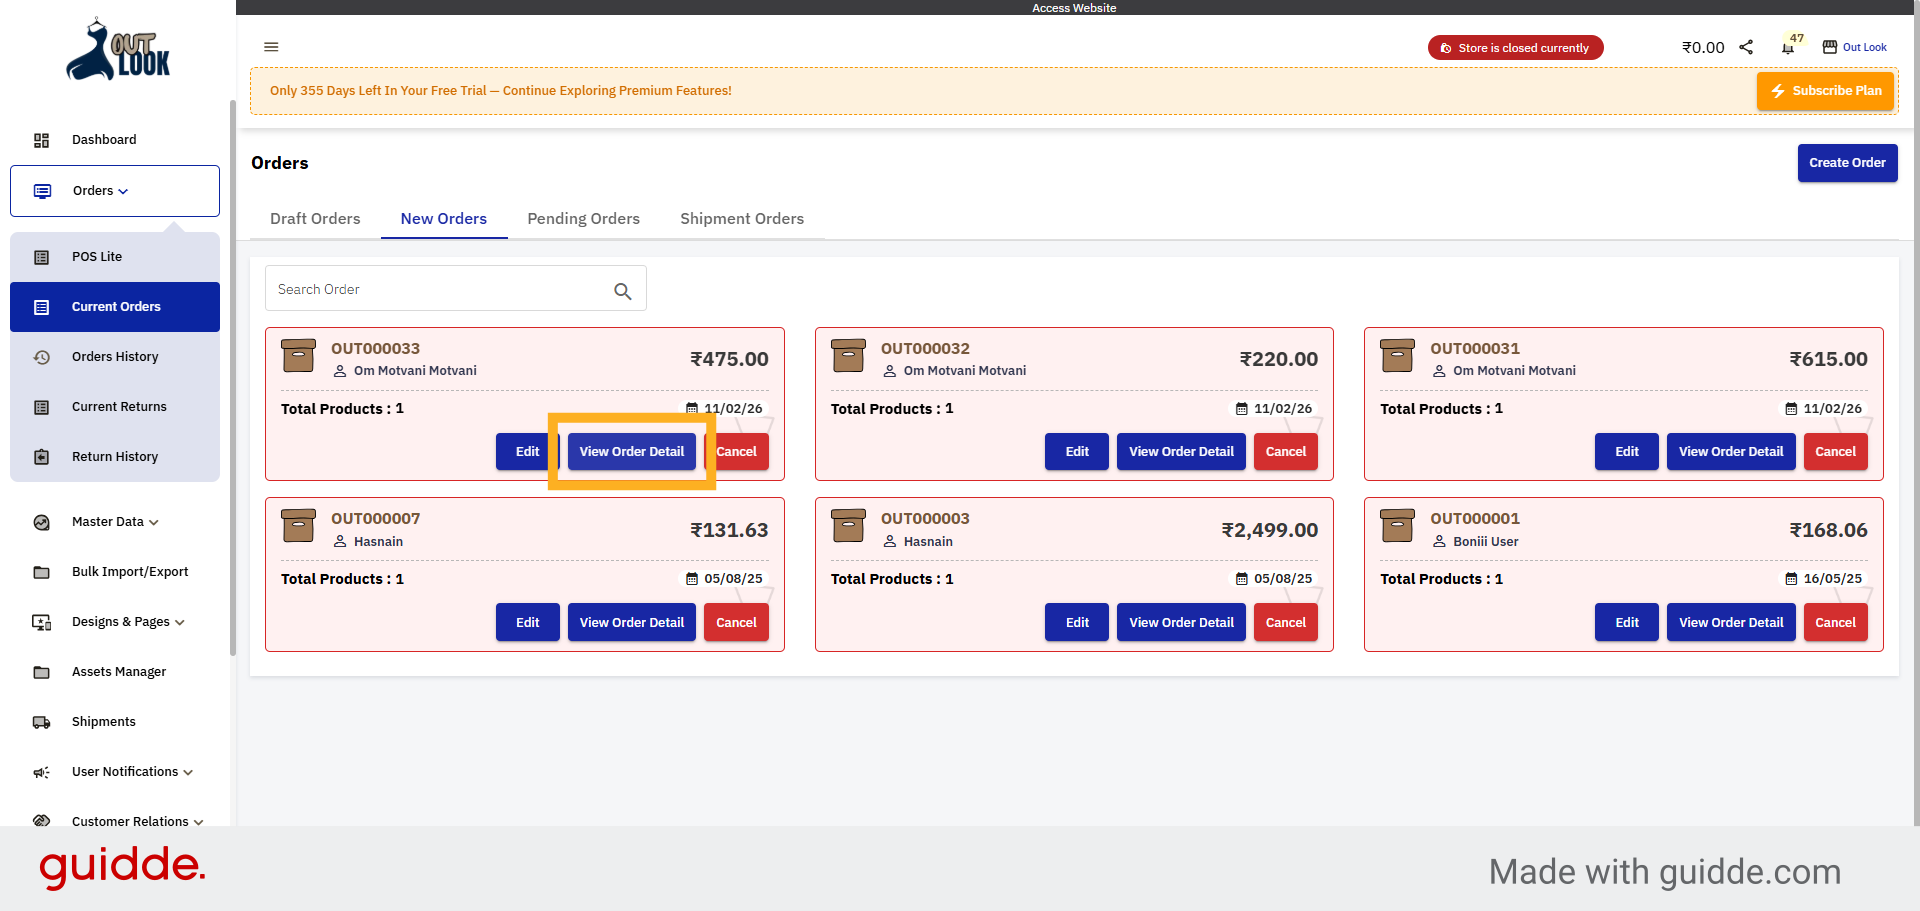Click the Store is closed currently badge
This screenshot has width=1920, height=911.
point(1515,47)
